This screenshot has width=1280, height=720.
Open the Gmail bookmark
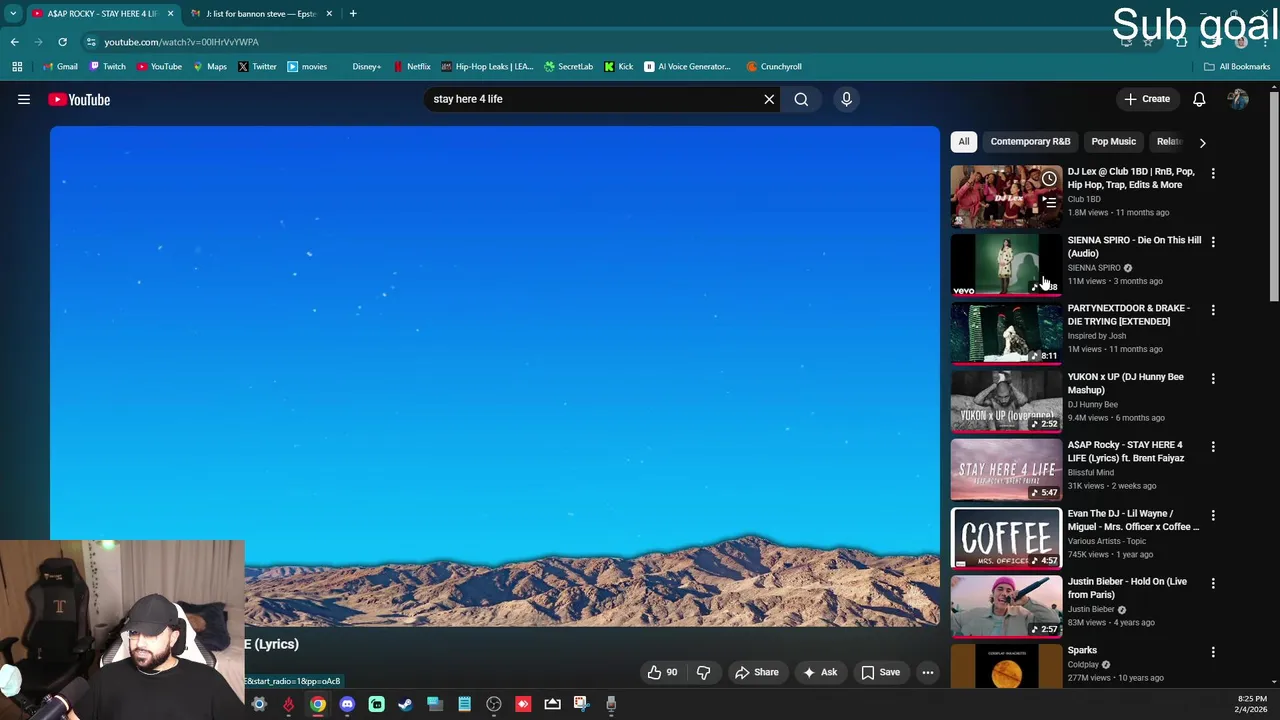(x=60, y=66)
